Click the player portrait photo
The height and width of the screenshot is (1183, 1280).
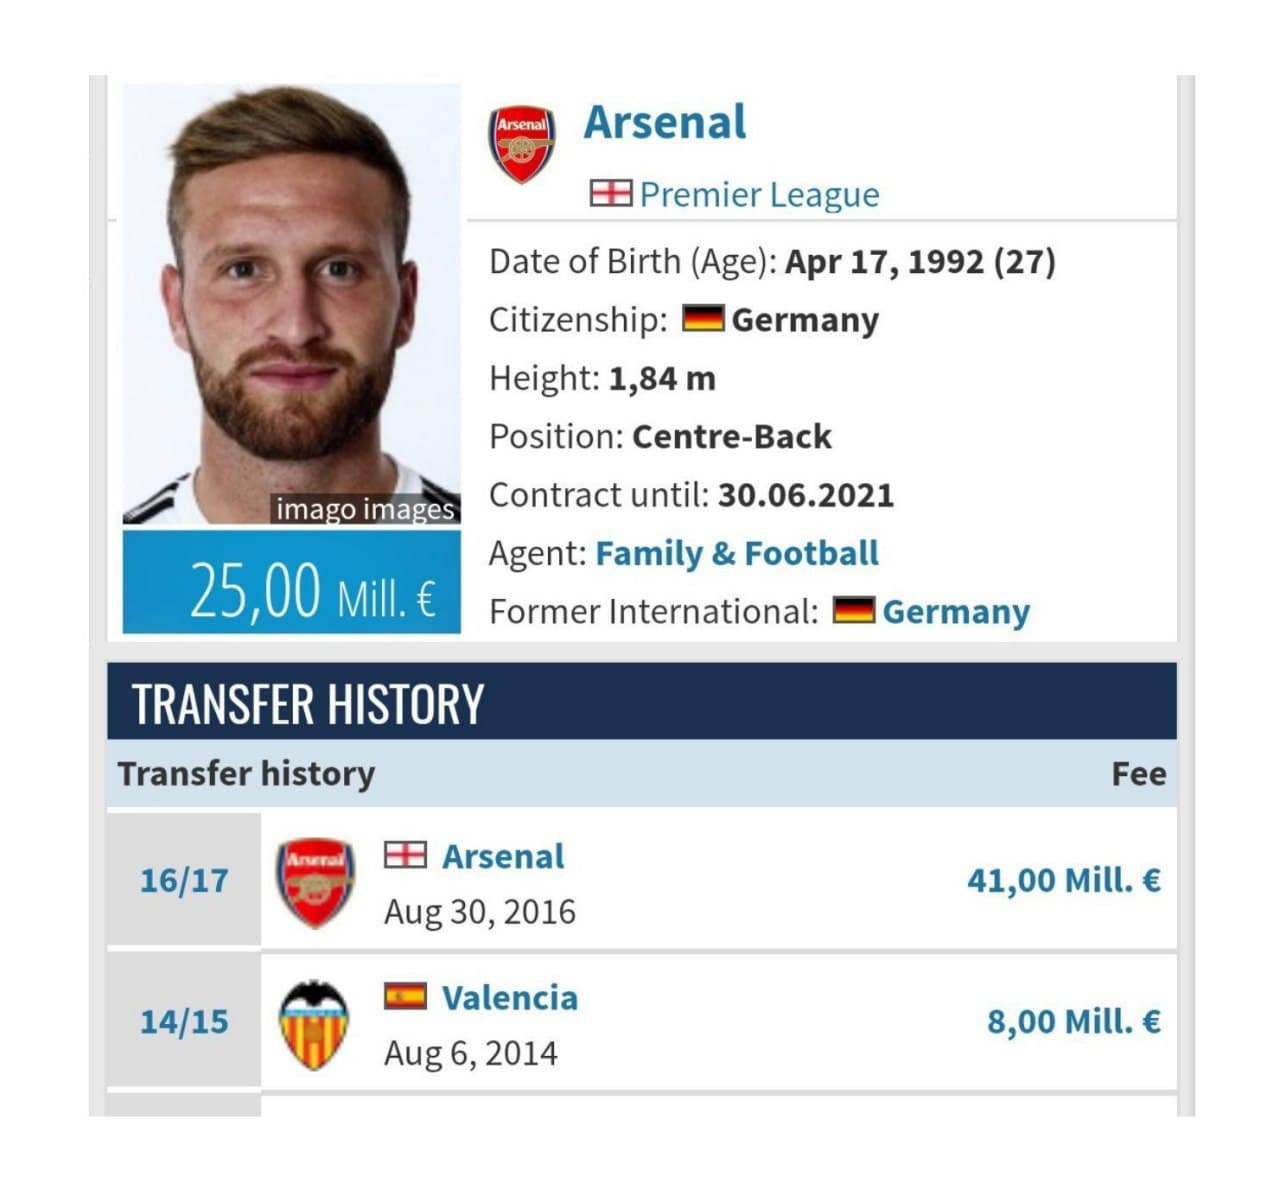(x=292, y=304)
